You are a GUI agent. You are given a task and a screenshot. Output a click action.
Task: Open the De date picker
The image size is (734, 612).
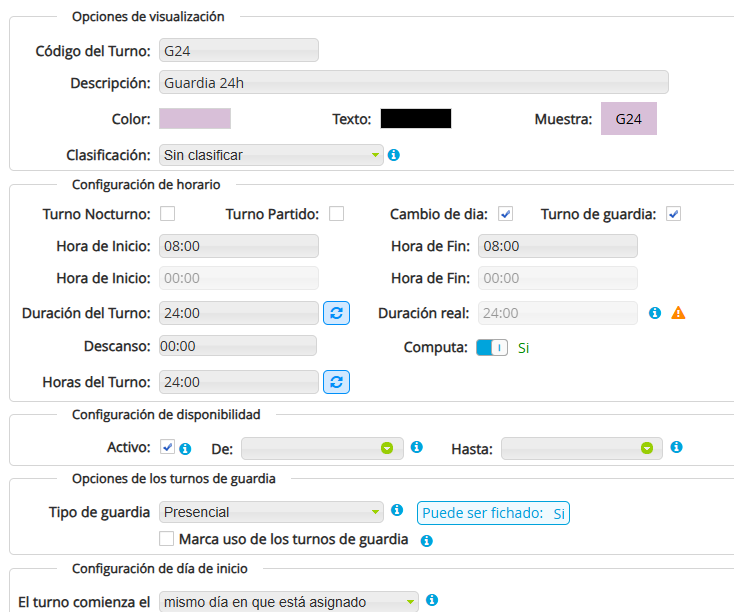(x=321, y=449)
